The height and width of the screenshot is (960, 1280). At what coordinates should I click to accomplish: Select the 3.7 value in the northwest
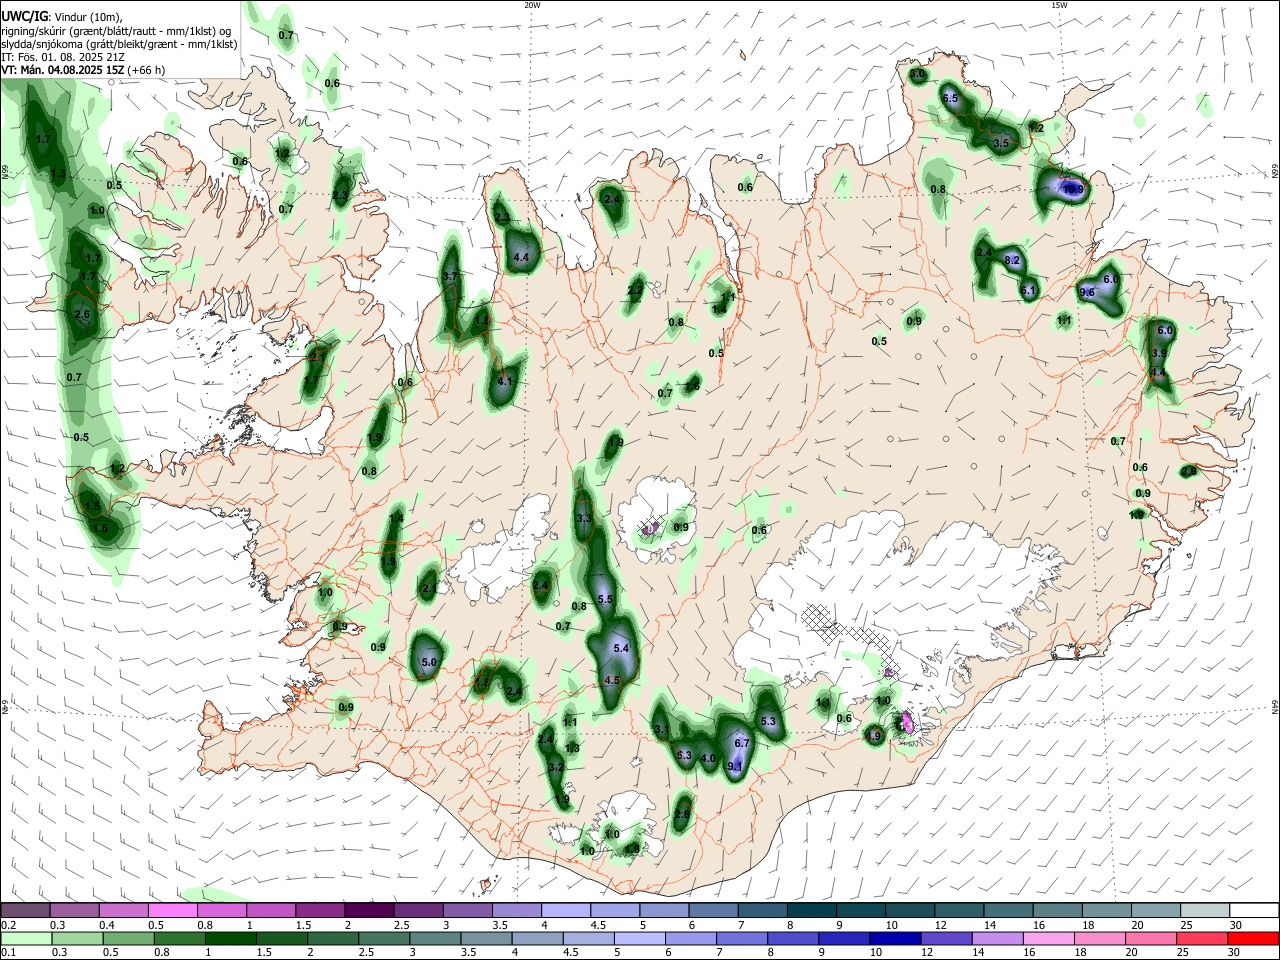(x=450, y=276)
